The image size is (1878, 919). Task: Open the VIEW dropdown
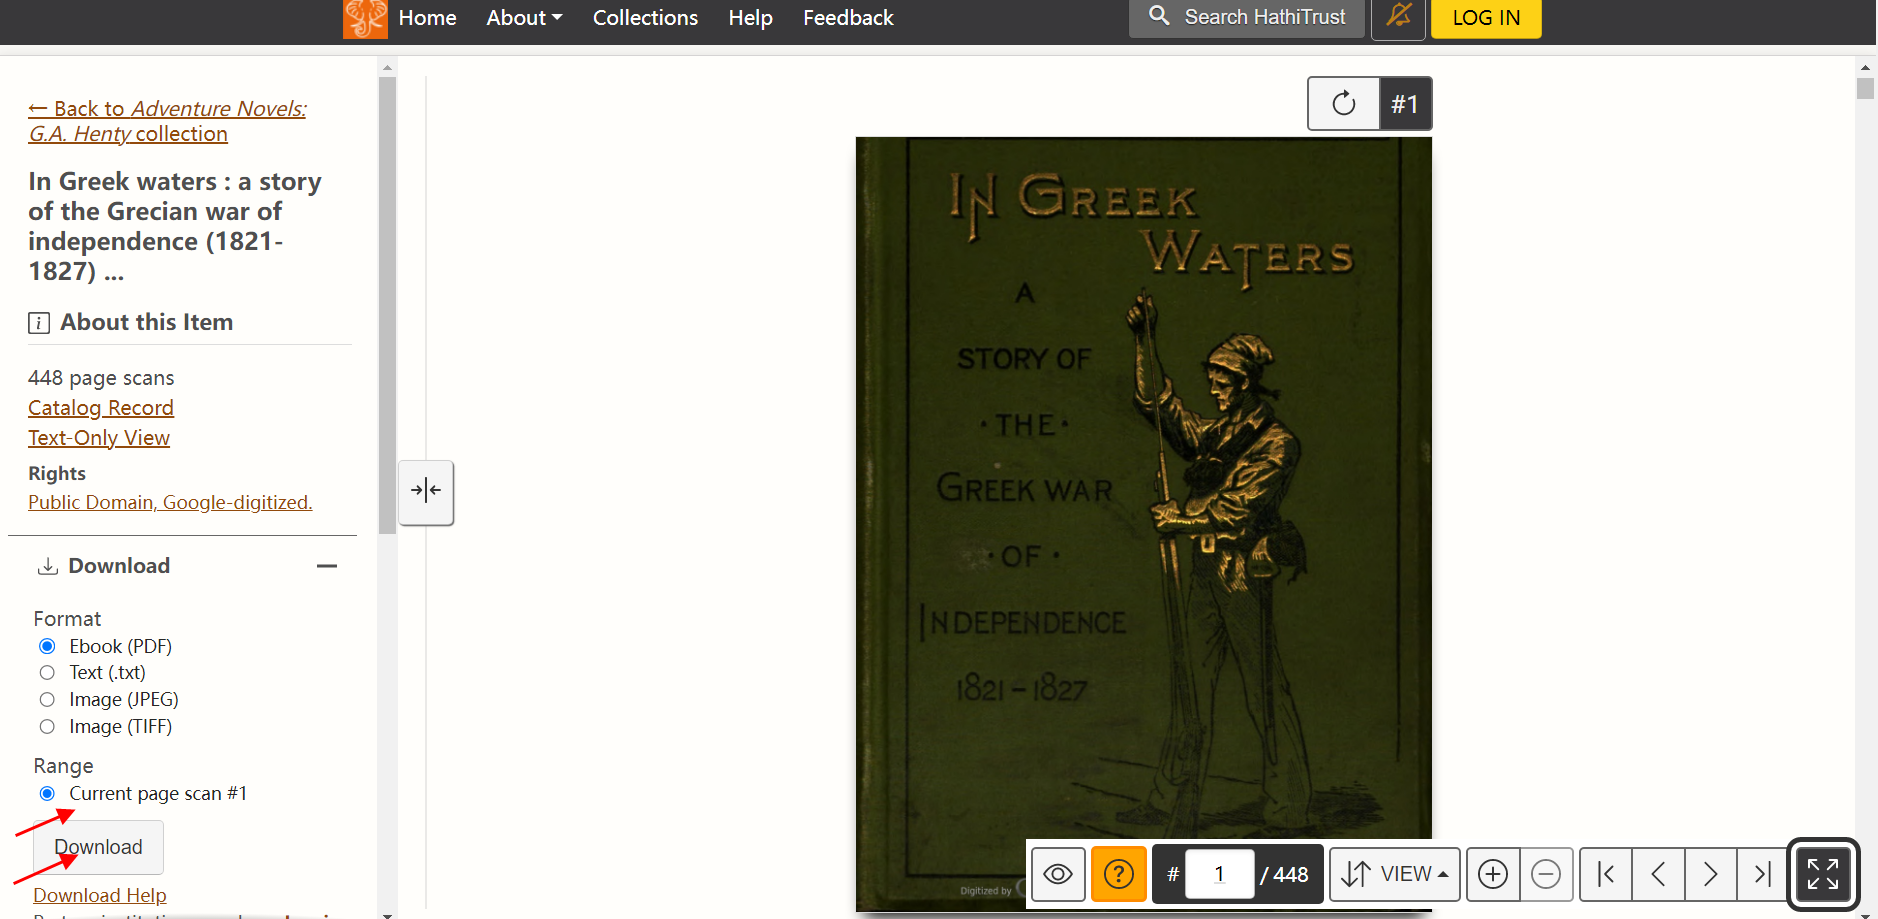point(1395,874)
